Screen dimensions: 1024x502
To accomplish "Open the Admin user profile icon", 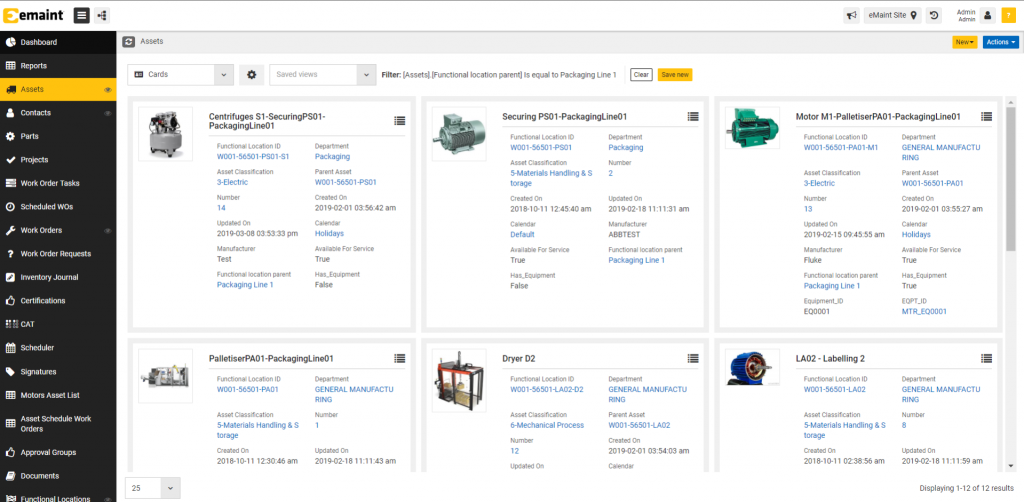I will coord(988,15).
